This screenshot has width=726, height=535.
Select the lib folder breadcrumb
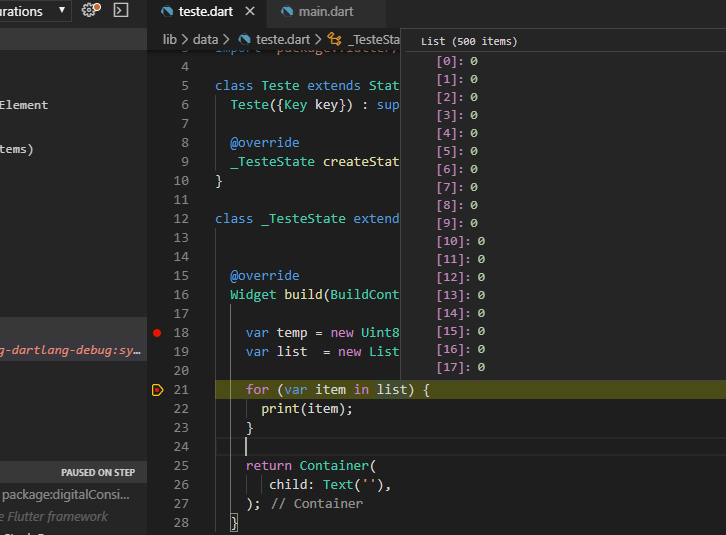(170, 39)
